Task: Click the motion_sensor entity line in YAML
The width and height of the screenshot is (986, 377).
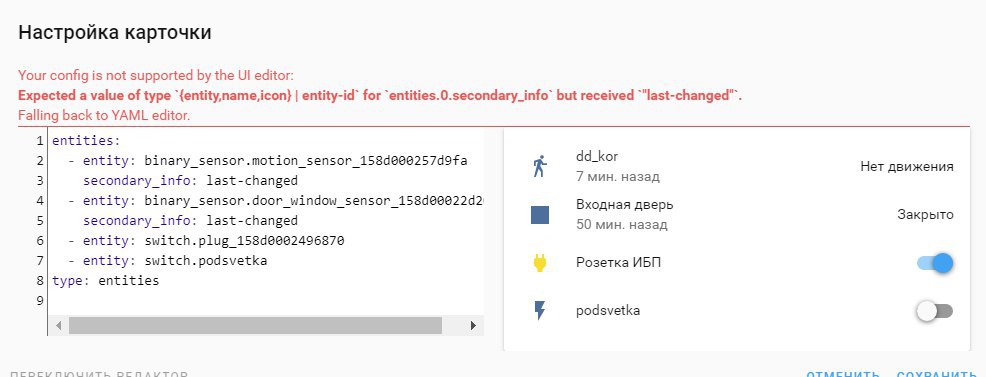Action: [x=268, y=161]
